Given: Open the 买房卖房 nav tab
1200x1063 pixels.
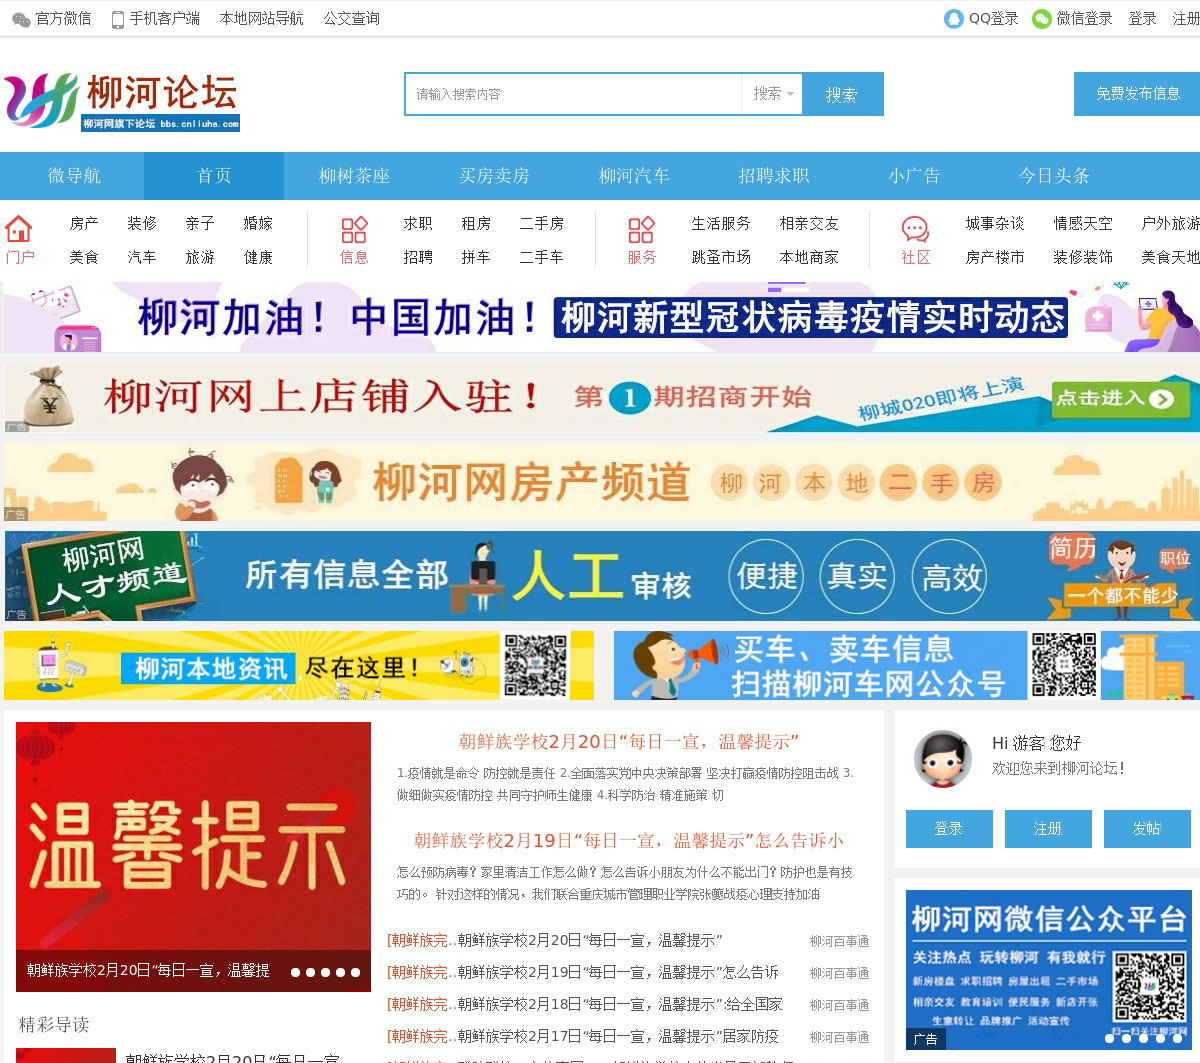Looking at the screenshot, I should (494, 176).
